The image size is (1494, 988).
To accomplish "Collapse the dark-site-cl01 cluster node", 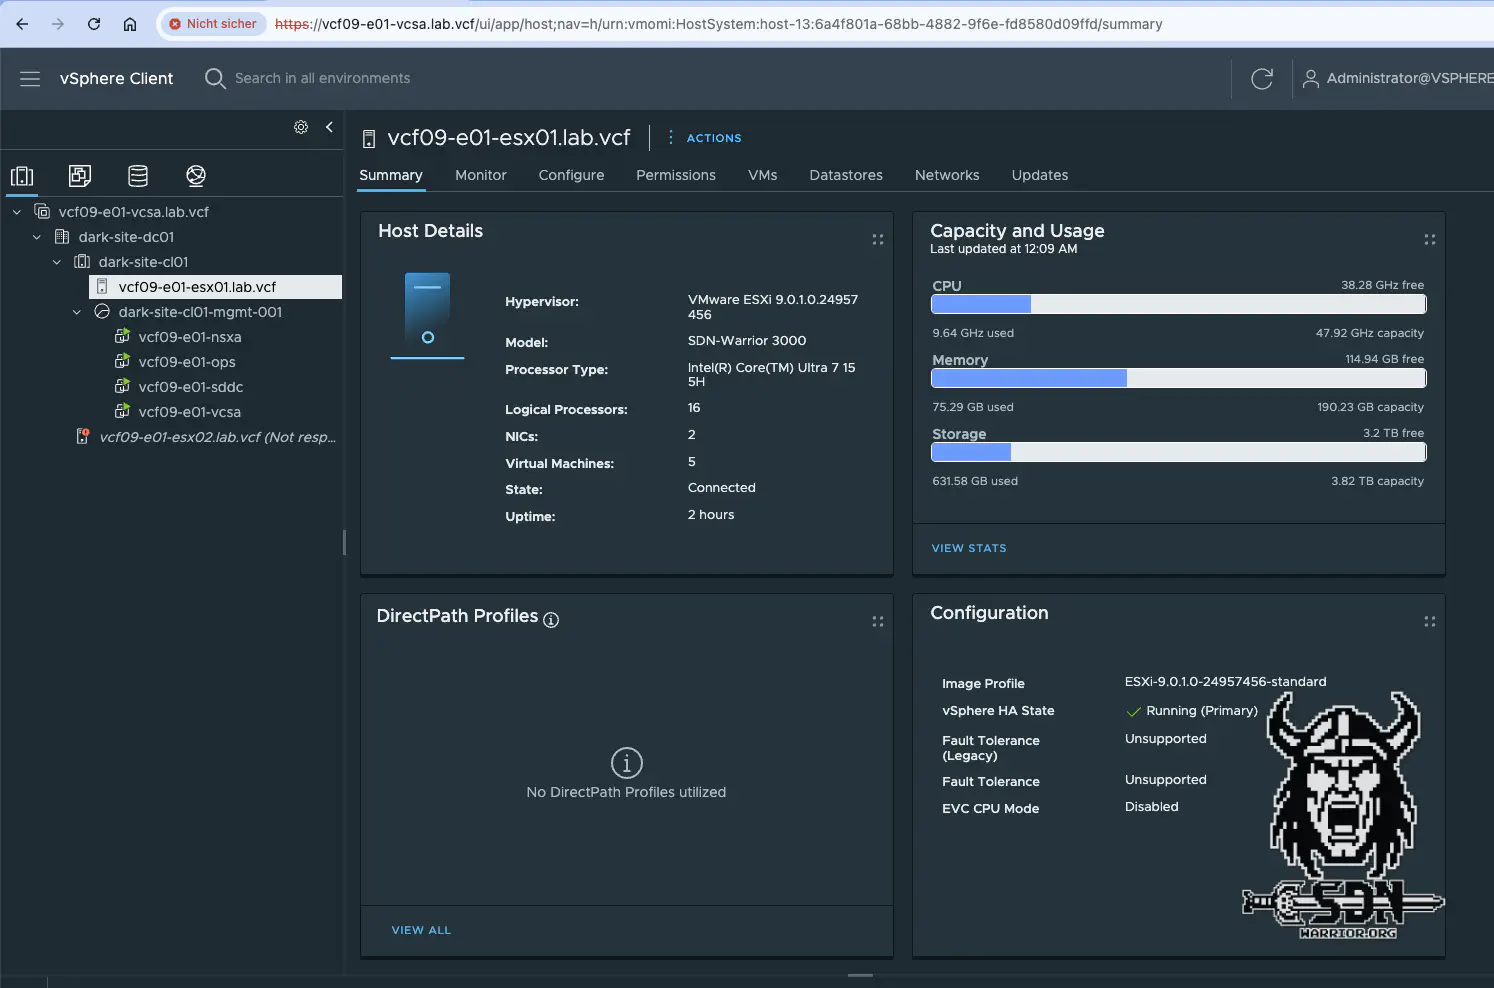I will click(56, 261).
